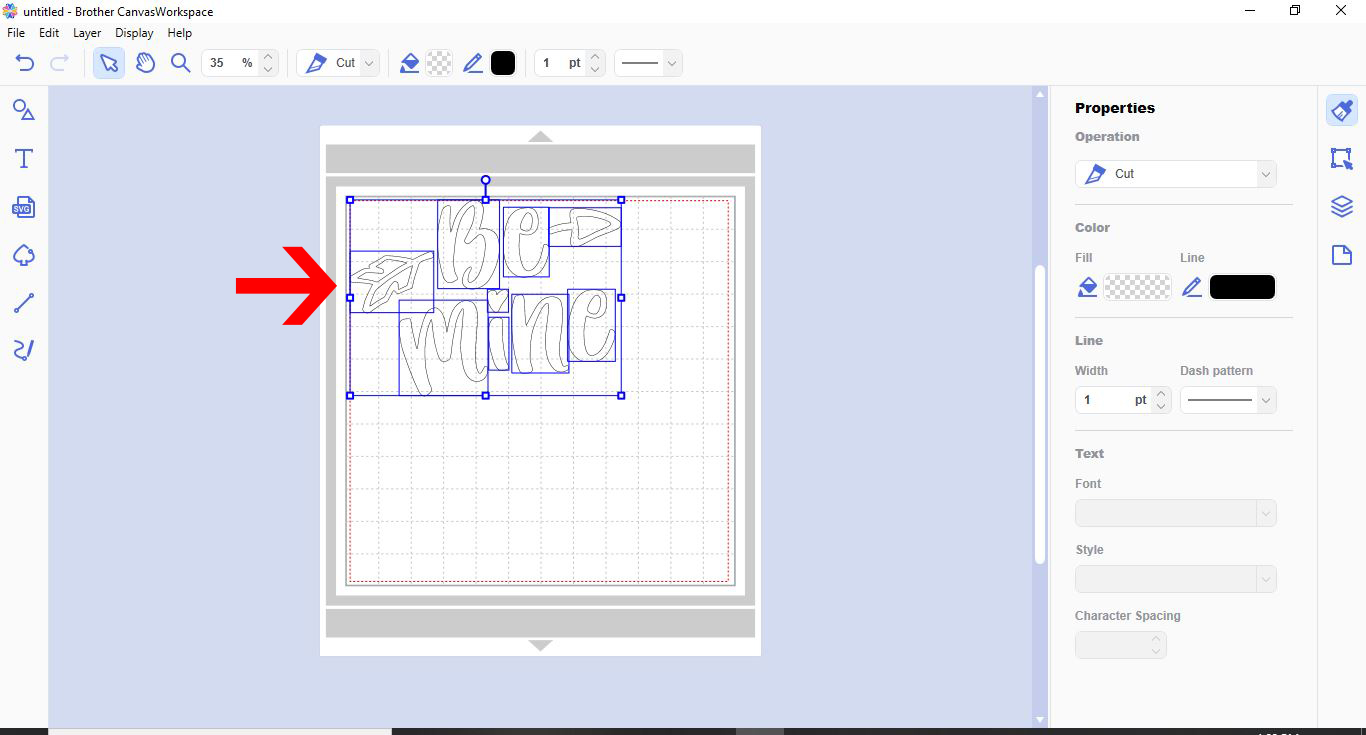Open the Dash pattern dropdown
1366x735 pixels.
[x=1228, y=399]
